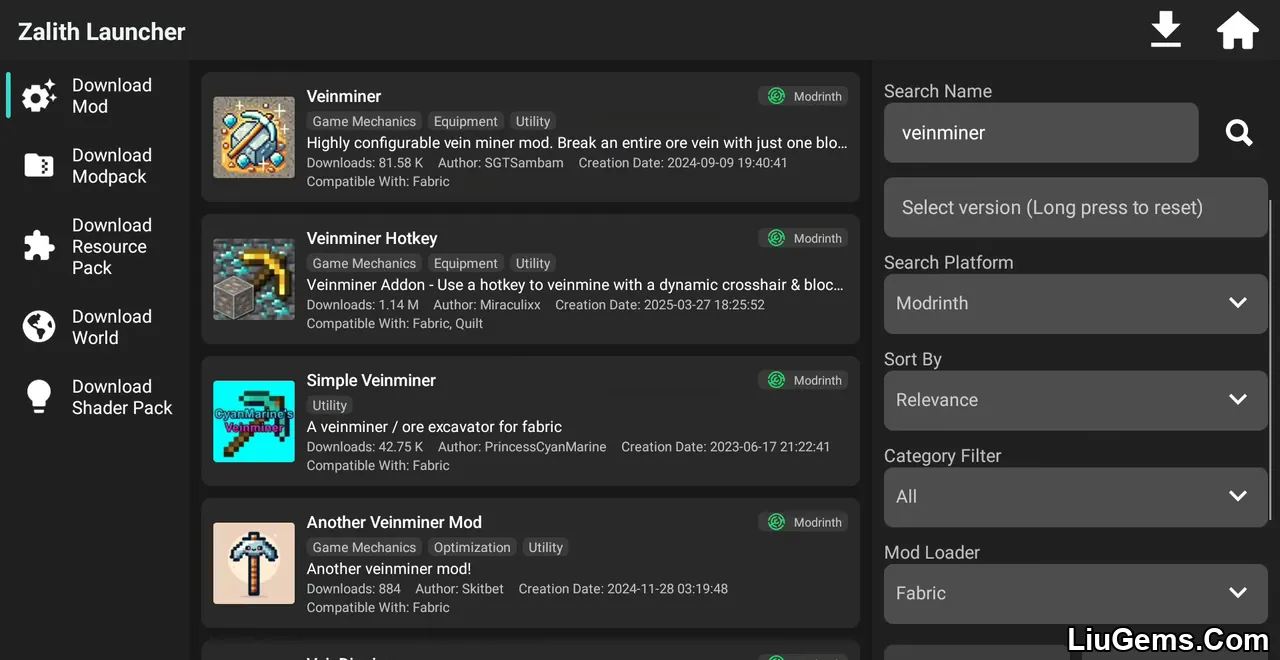Image resolution: width=1280 pixels, height=660 pixels.
Task: Open Veinminer Hotkey thumbnail image
Action: (254, 279)
